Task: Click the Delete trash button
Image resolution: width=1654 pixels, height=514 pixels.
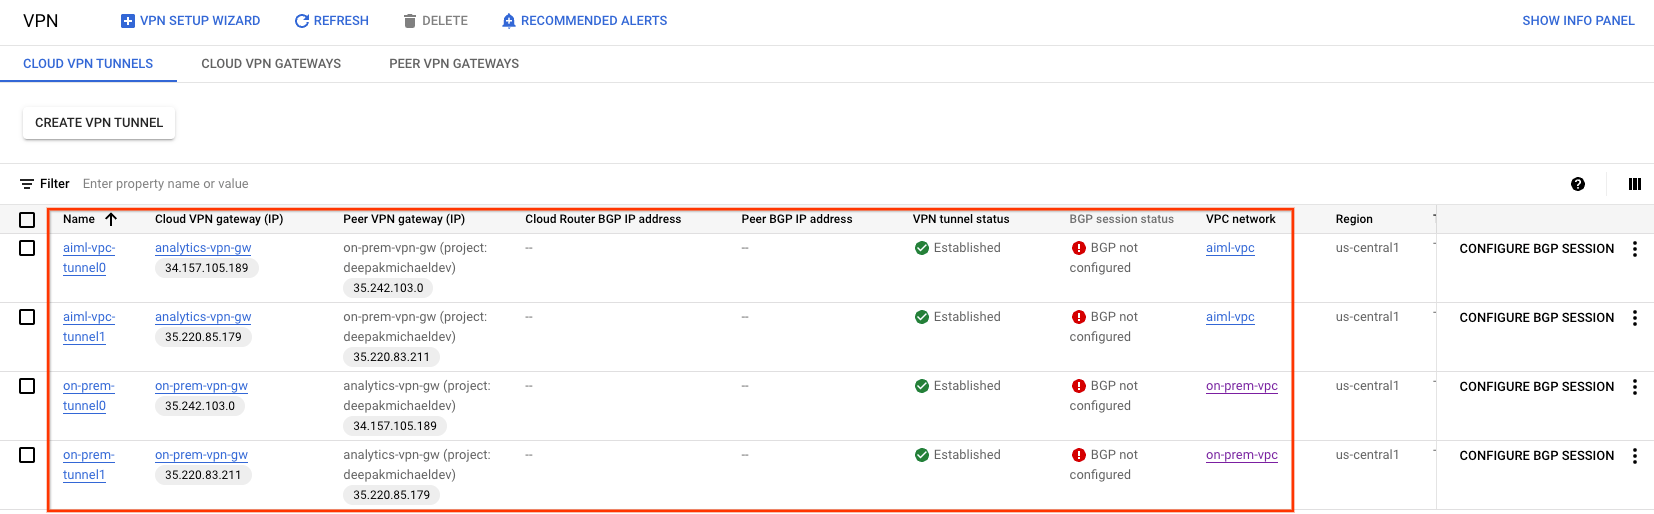Action: coord(435,21)
